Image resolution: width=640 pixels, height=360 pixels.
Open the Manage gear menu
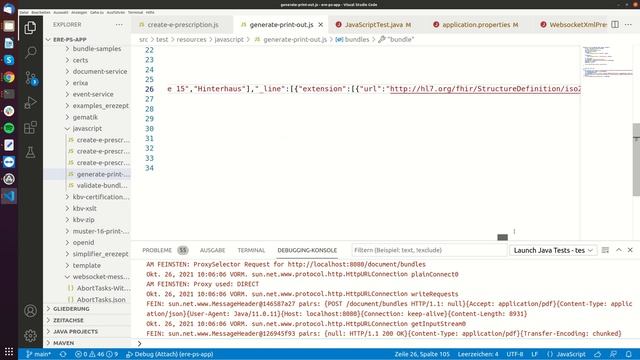point(30,336)
